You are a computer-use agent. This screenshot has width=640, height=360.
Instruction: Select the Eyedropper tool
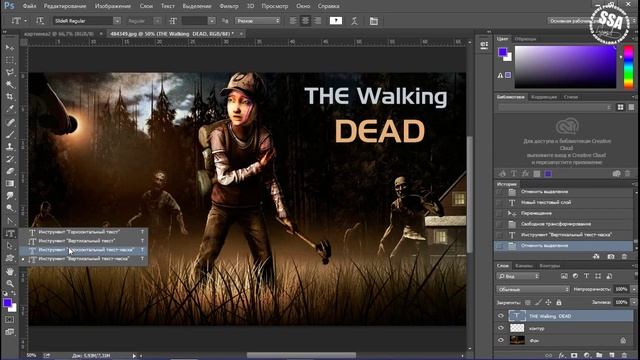point(10,109)
